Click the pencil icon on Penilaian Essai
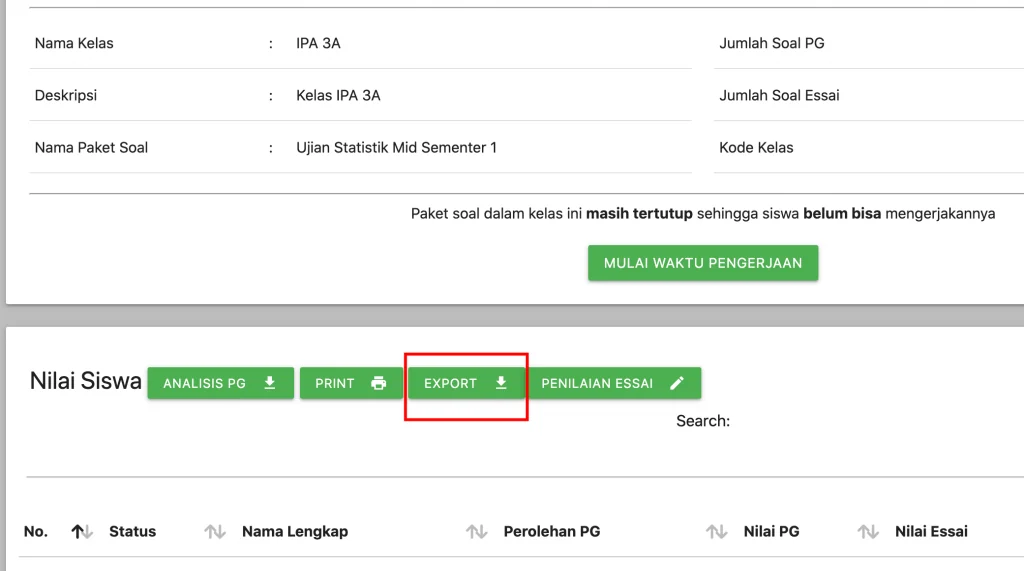 pyautogui.click(x=677, y=383)
